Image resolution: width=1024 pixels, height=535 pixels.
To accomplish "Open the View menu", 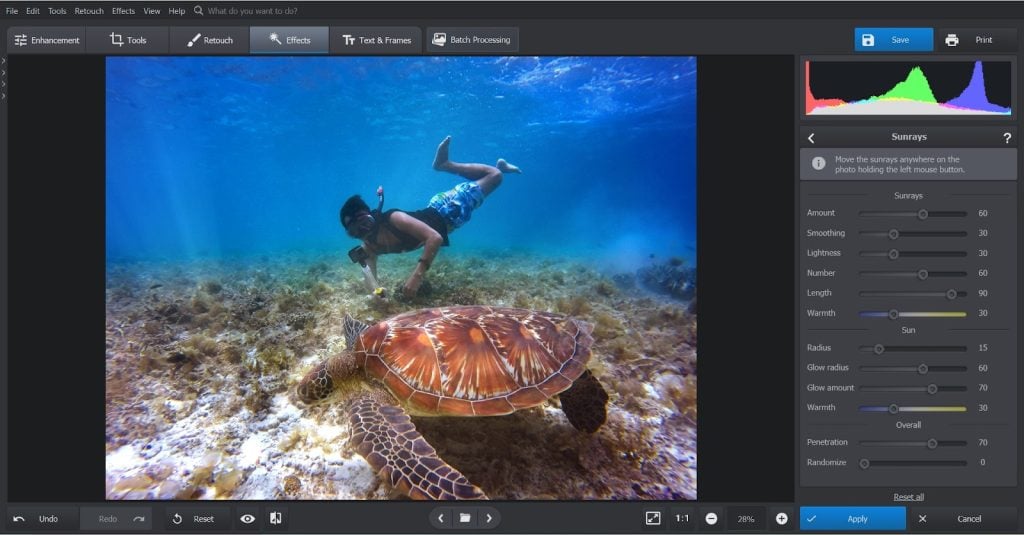I will (x=152, y=11).
